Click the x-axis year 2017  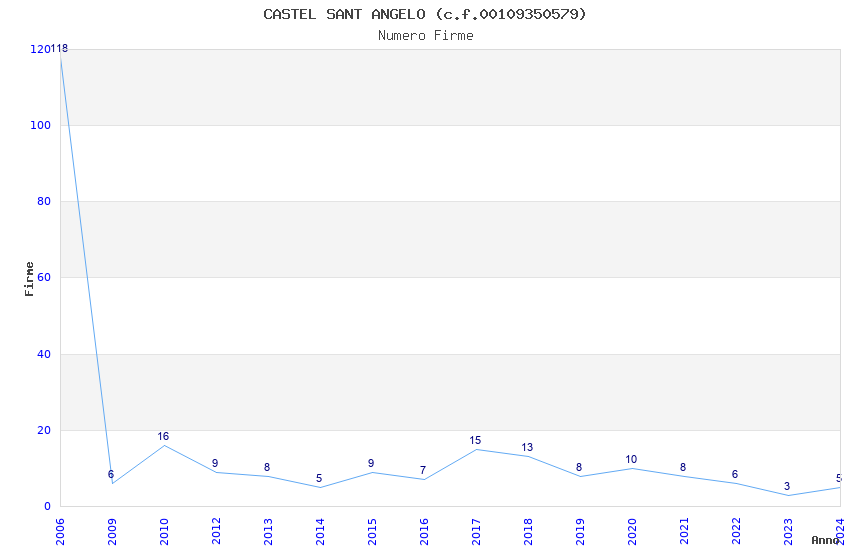(x=476, y=531)
